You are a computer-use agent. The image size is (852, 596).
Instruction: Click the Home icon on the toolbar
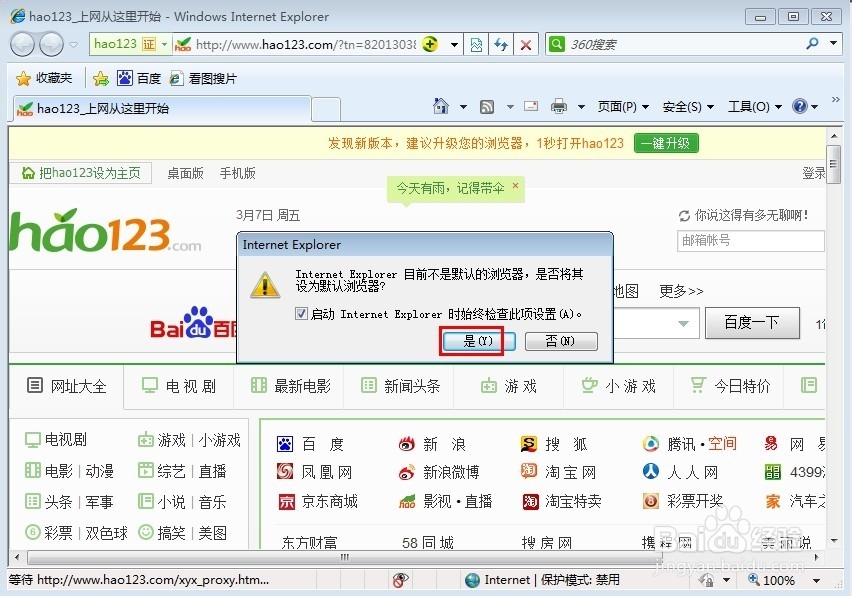440,105
